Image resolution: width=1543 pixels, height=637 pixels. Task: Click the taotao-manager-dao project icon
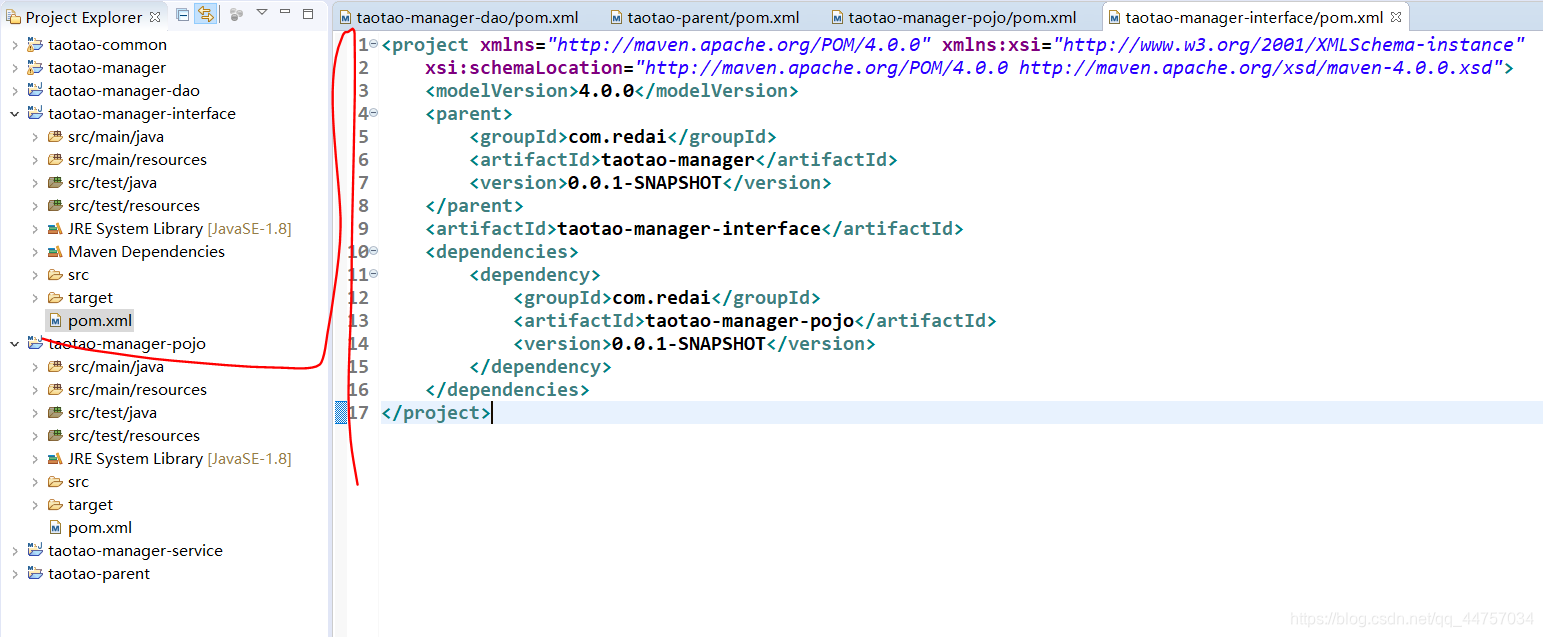coord(35,91)
